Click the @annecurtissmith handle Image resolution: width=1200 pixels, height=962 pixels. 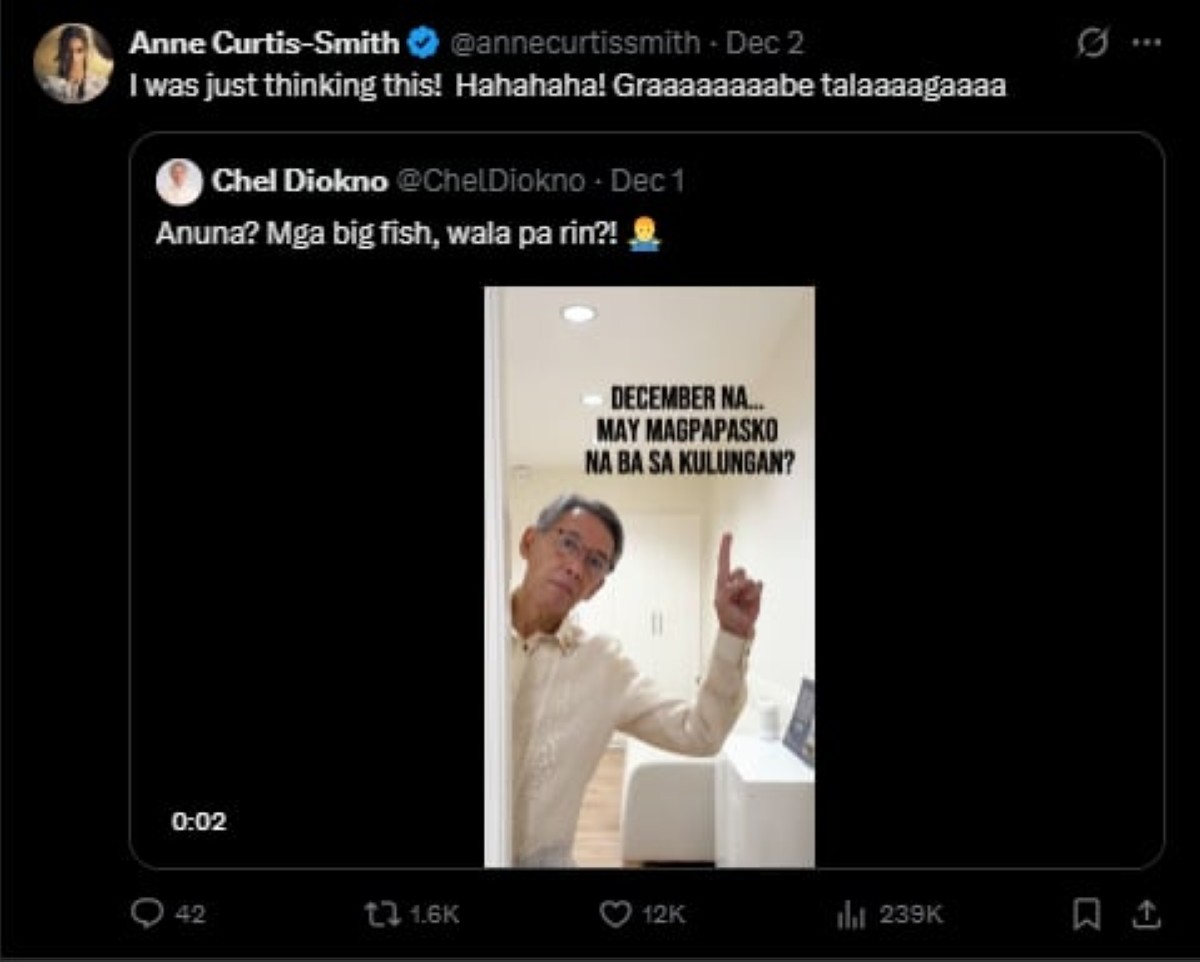coord(577,43)
